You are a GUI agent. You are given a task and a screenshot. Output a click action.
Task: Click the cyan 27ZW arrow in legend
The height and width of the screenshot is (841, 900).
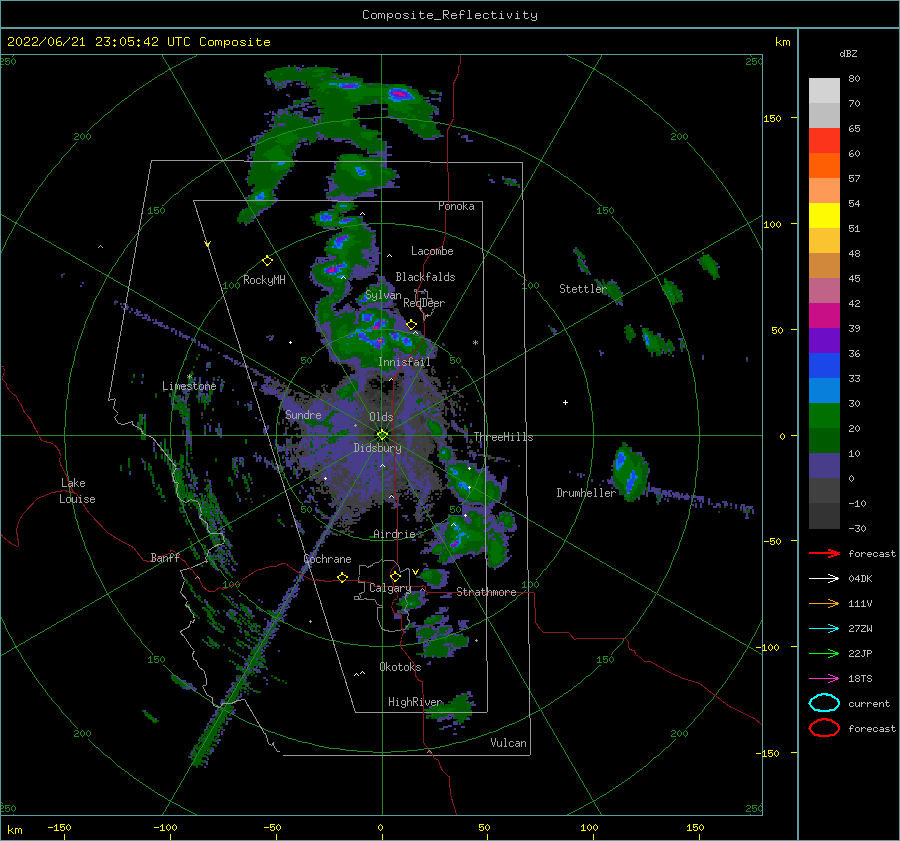824,629
